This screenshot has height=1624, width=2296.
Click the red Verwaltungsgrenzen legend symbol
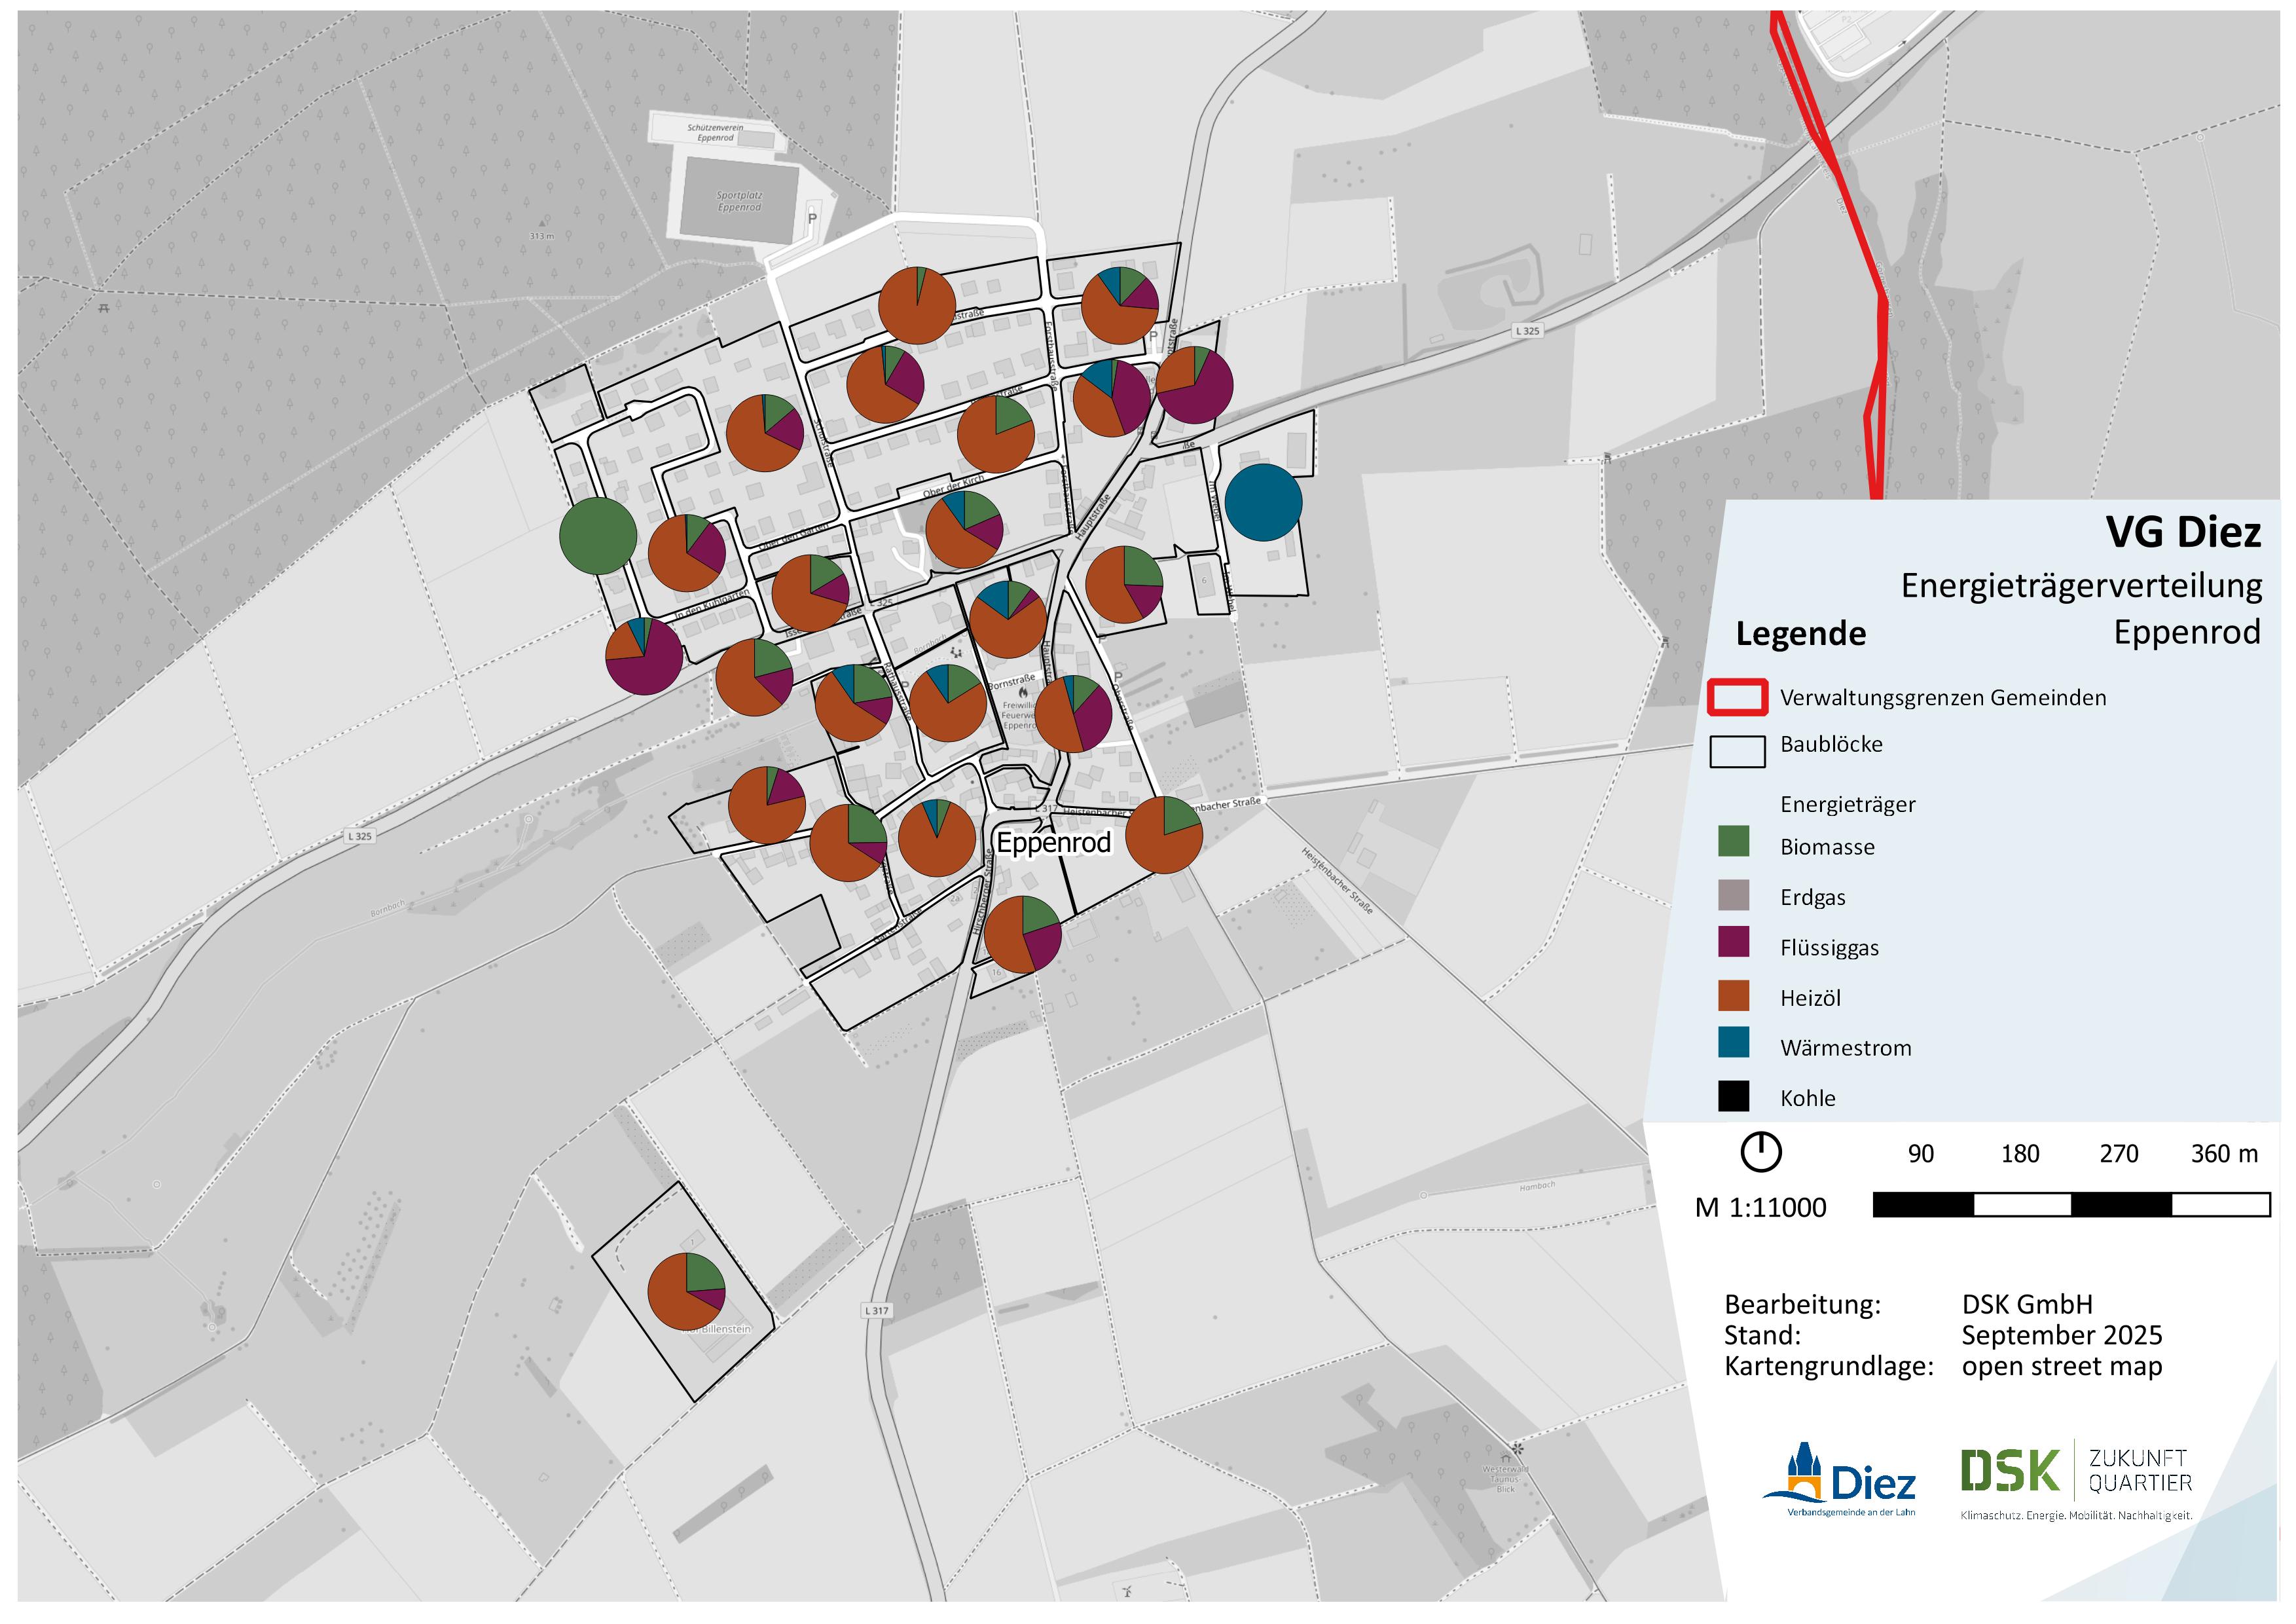pyautogui.click(x=1737, y=697)
